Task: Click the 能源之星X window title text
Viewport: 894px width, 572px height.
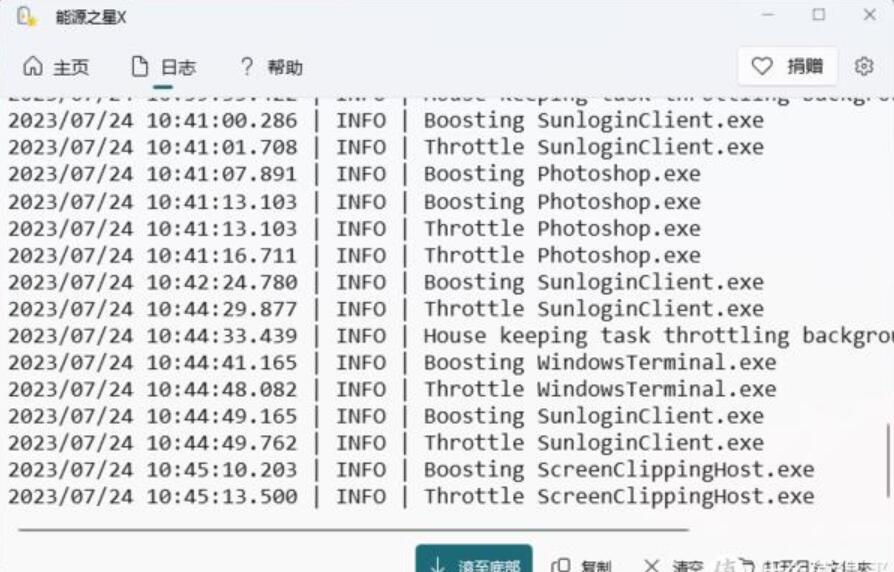Action: pos(91,17)
